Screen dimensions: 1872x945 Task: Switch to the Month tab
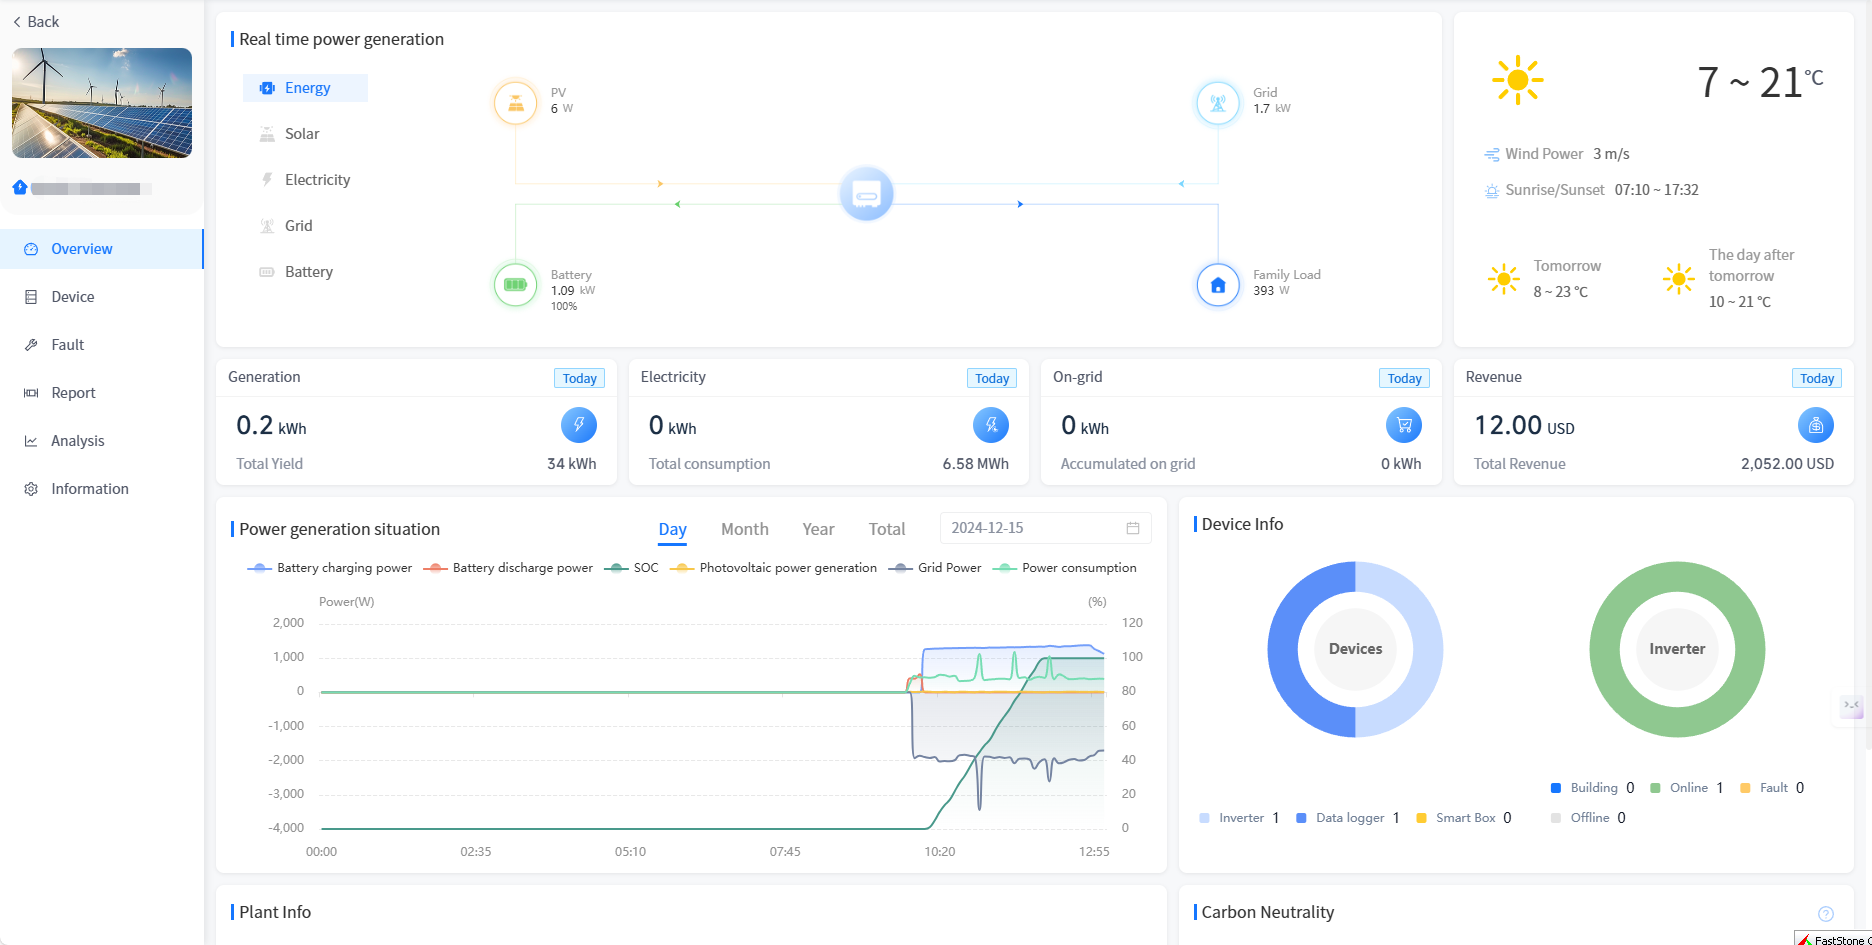click(x=744, y=529)
